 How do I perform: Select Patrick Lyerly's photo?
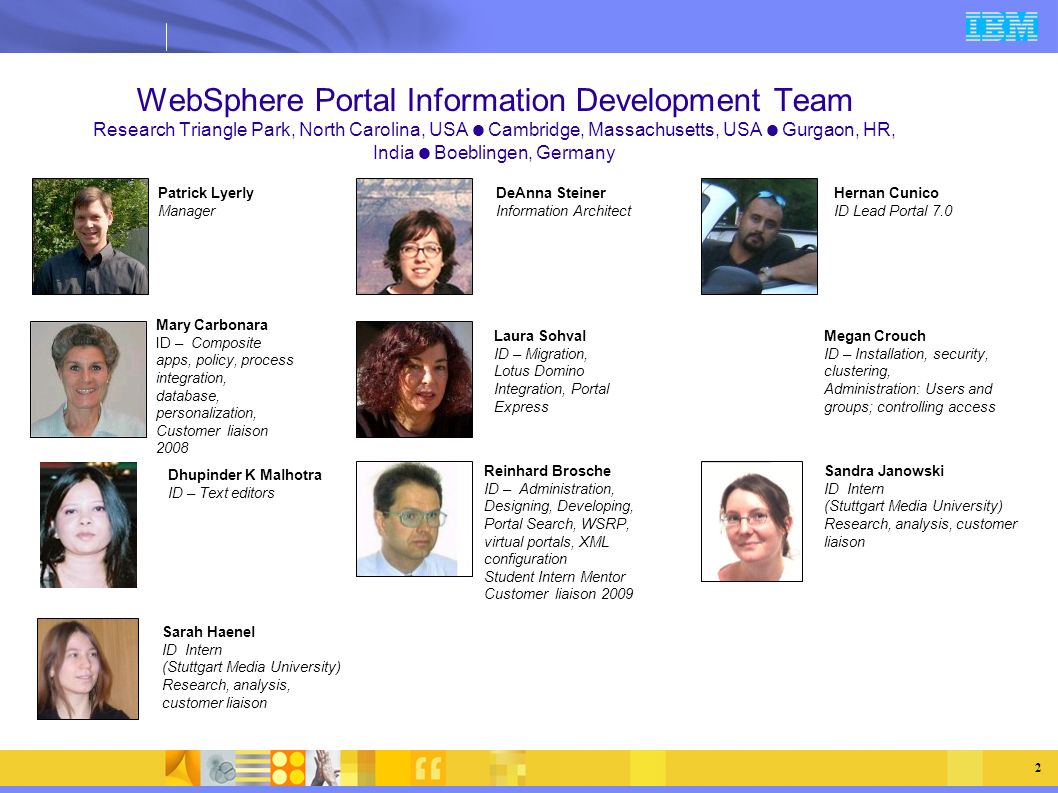point(90,236)
